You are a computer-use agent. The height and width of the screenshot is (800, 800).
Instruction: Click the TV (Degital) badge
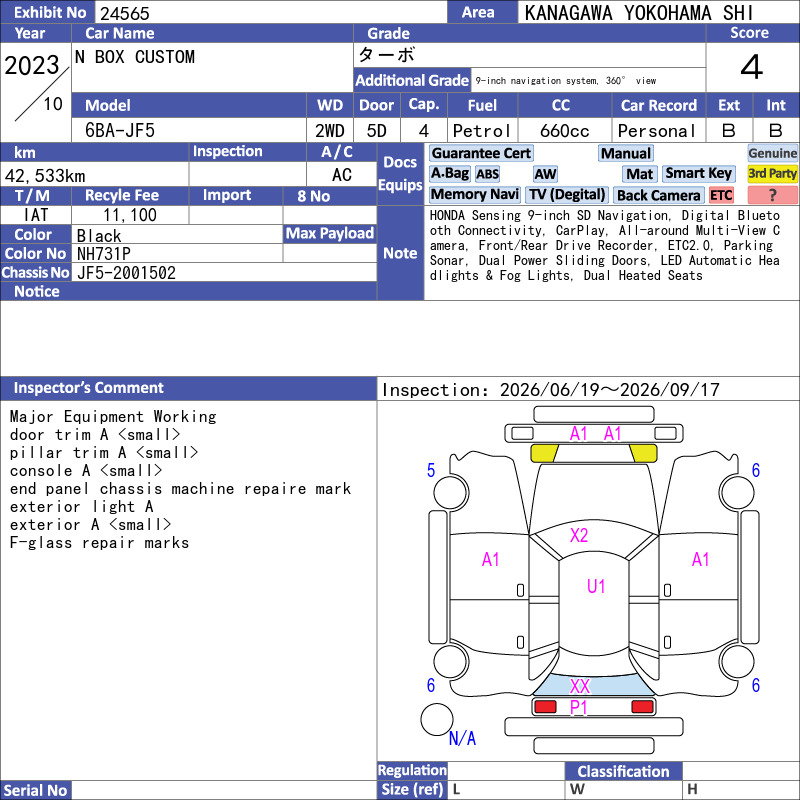click(x=567, y=194)
